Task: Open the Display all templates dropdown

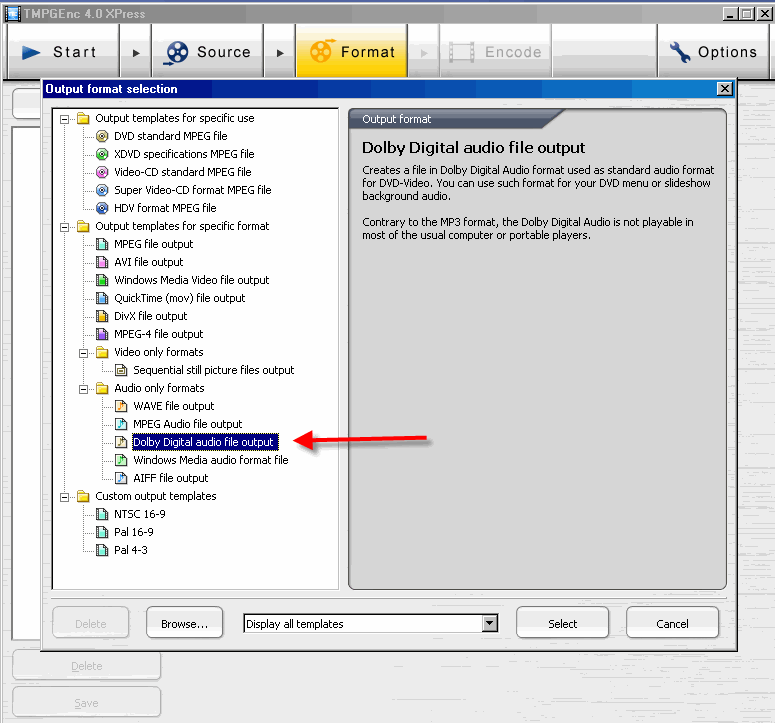Action: point(489,624)
